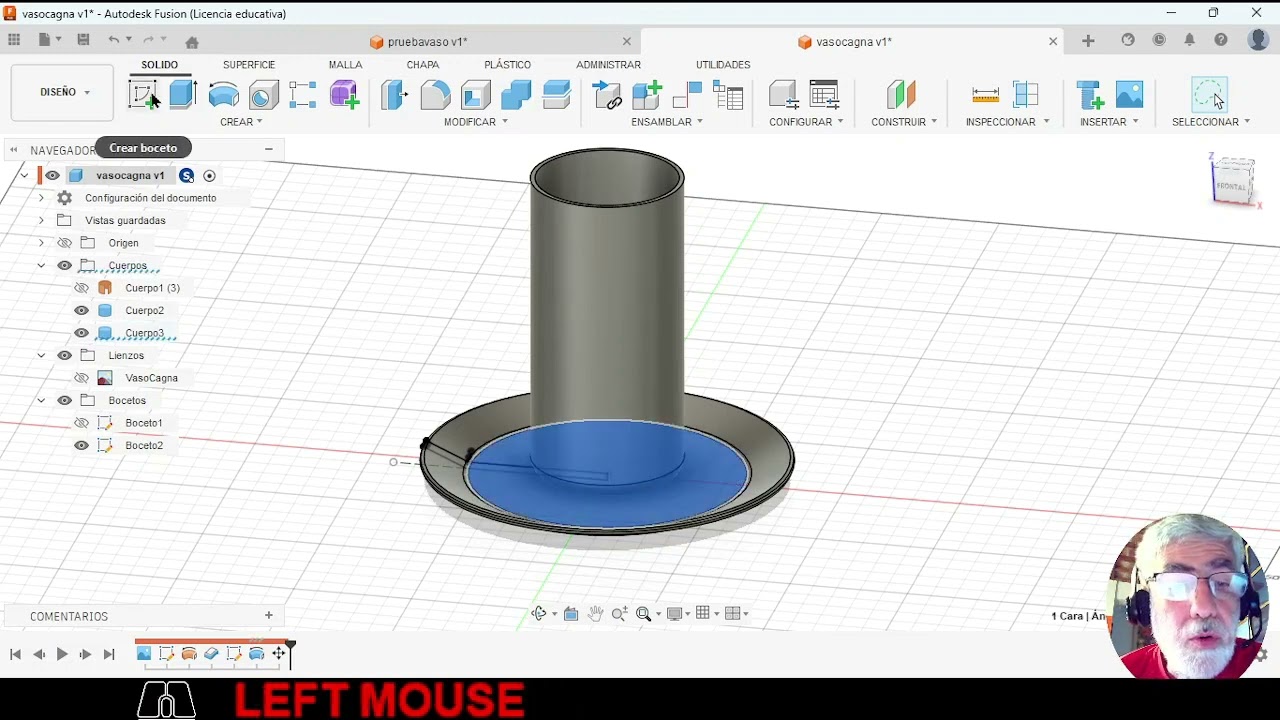Image resolution: width=1280 pixels, height=720 pixels.
Task: Select the Configure model icon
Action: [x=784, y=95]
